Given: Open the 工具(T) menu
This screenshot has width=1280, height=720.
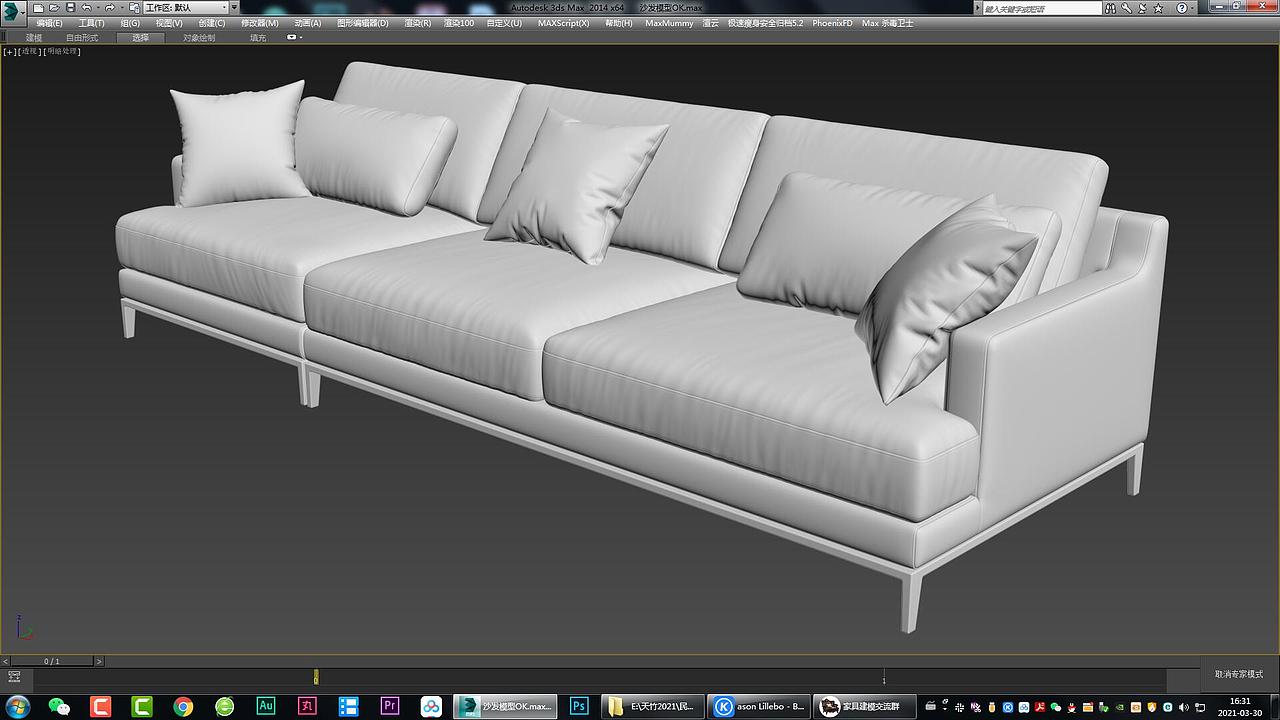Looking at the screenshot, I should click(x=91, y=23).
